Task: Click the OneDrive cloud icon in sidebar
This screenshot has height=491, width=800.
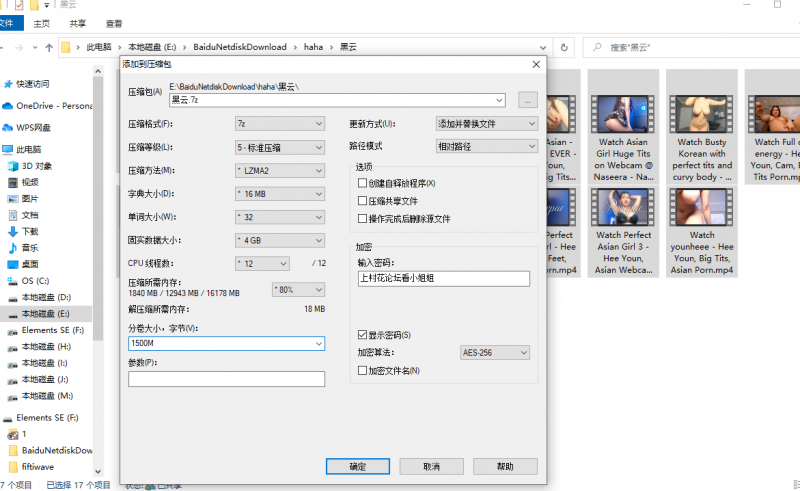Action: point(9,106)
